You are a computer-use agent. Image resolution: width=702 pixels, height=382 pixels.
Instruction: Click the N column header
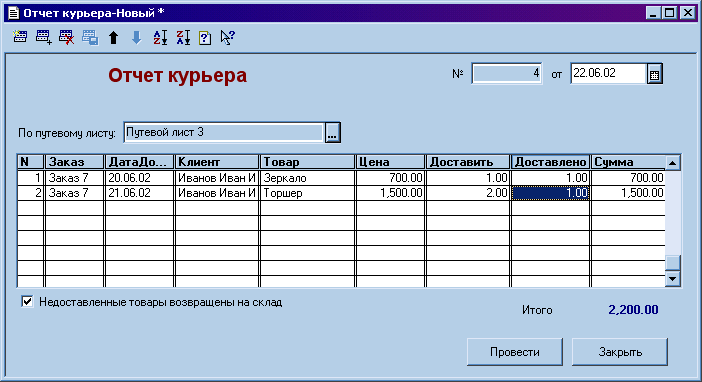point(30,162)
